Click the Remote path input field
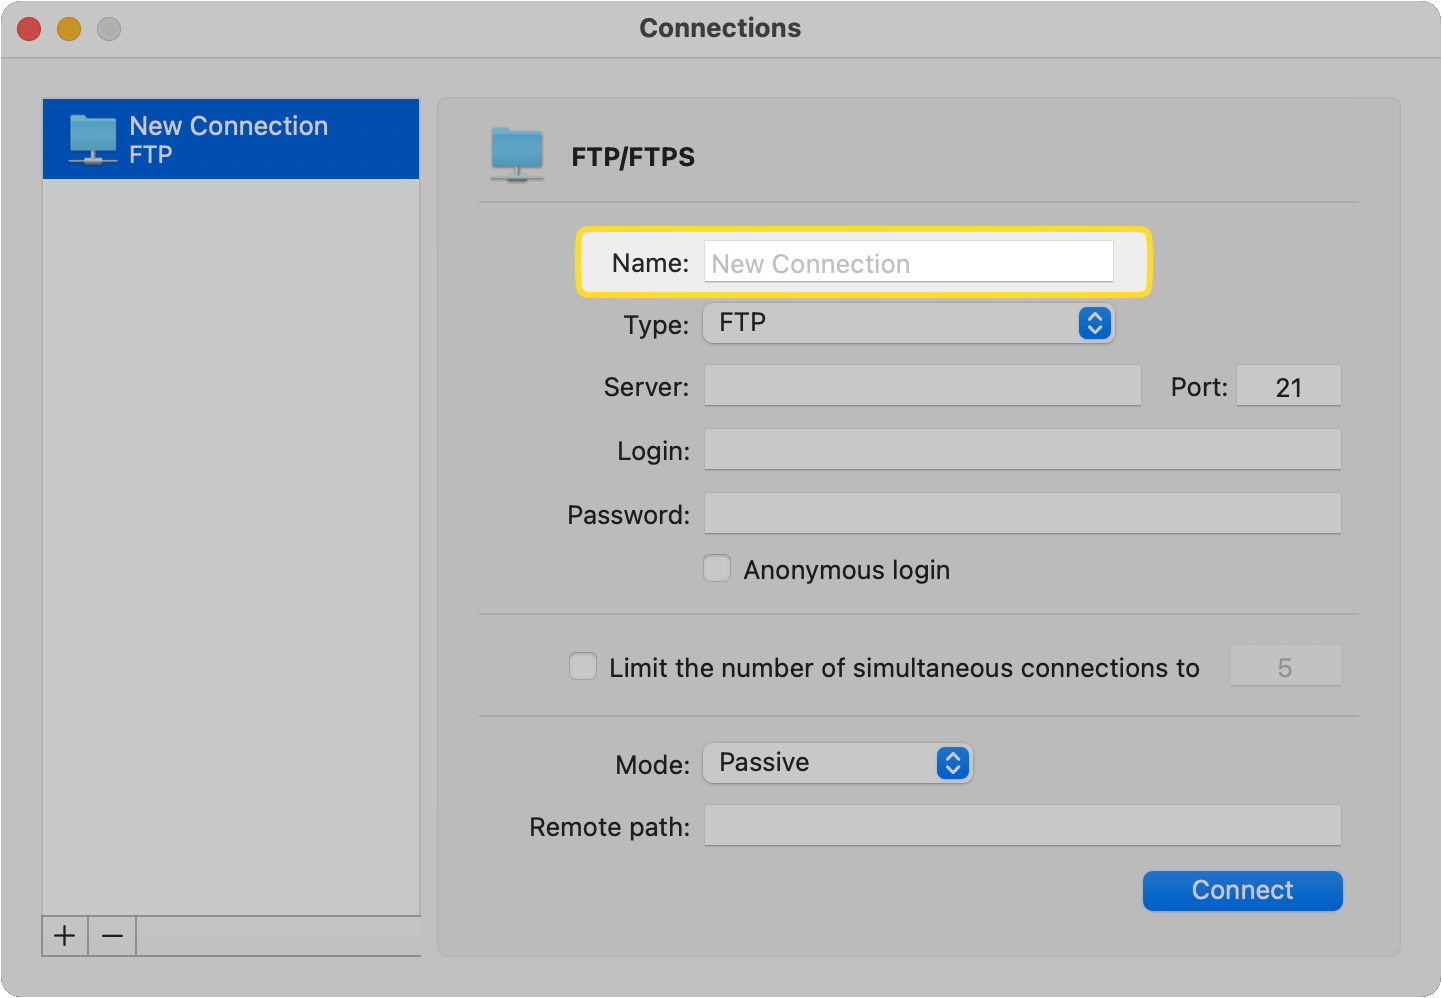 (x=1022, y=825)
